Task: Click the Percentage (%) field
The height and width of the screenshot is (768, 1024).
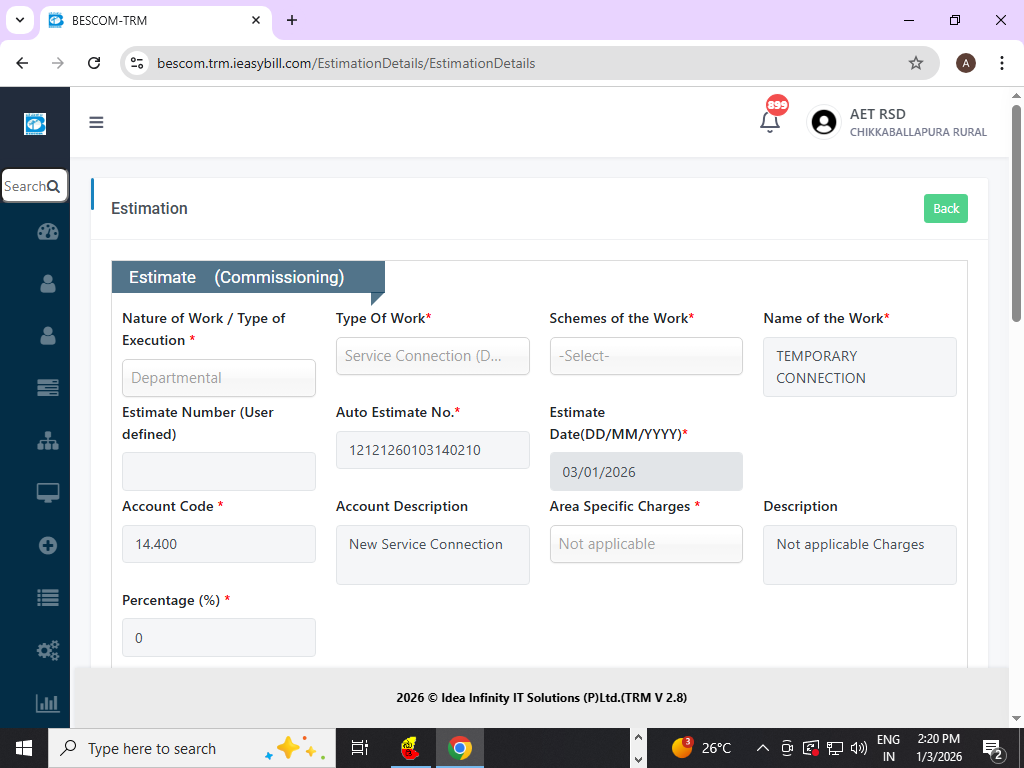Action: click(219, 637)
